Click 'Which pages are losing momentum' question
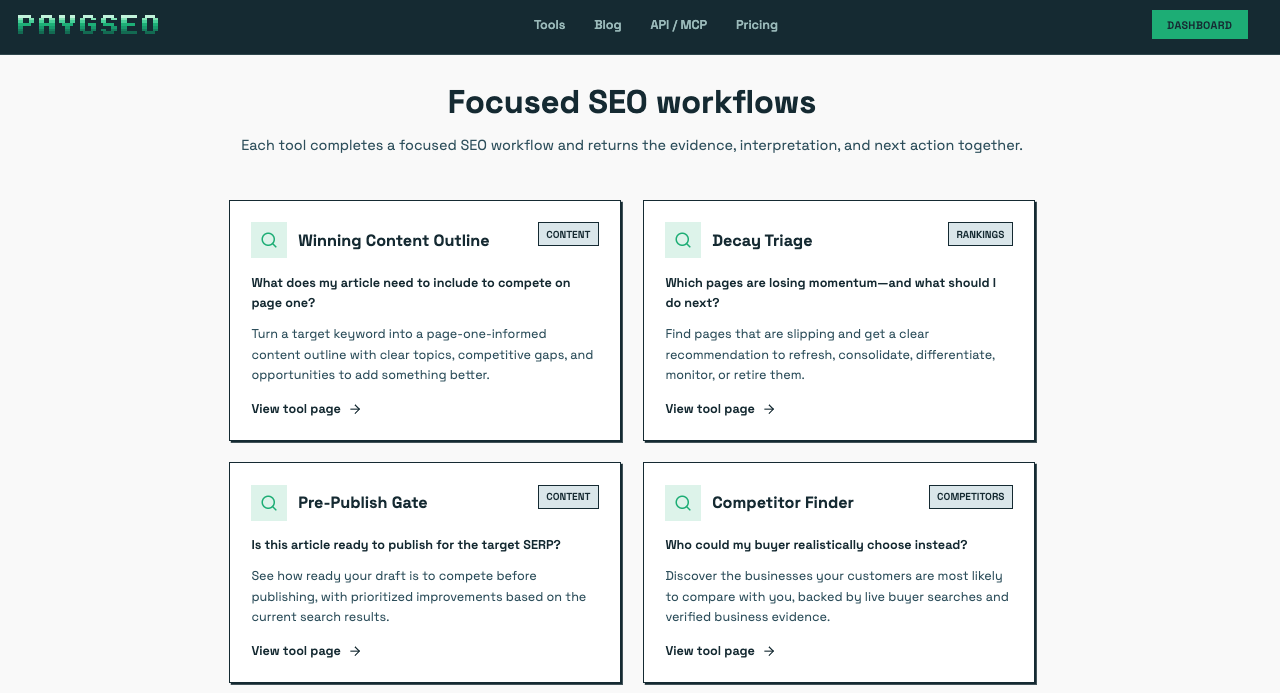Viewport: 1280px width, 693px height. click(831, 293)
